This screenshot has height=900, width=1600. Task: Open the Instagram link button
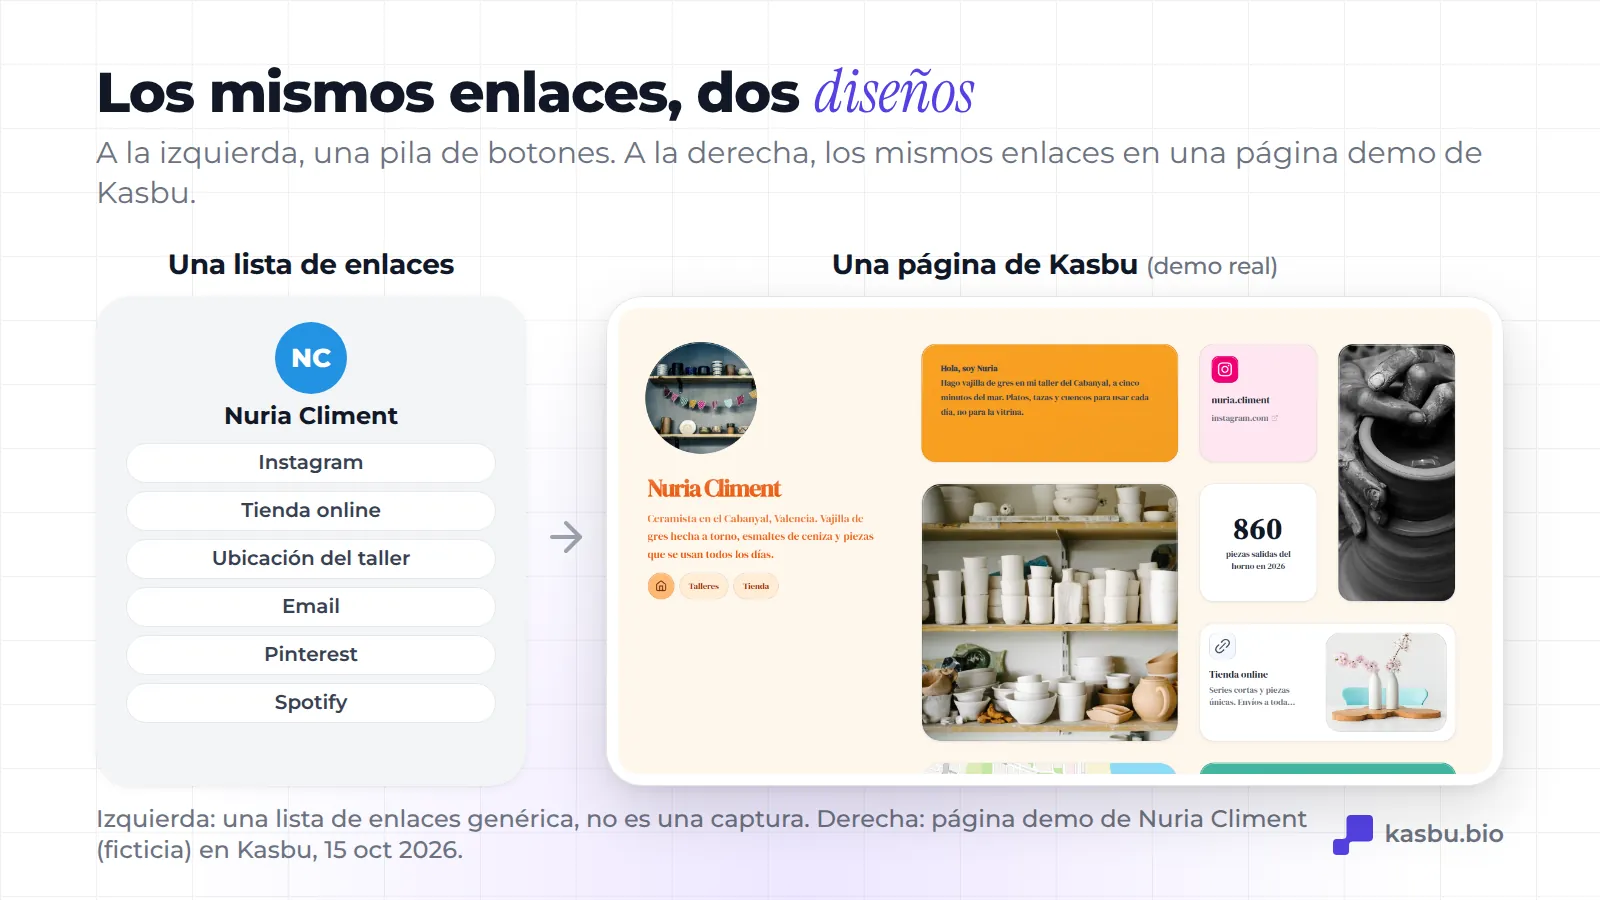(x=311, y=463)
